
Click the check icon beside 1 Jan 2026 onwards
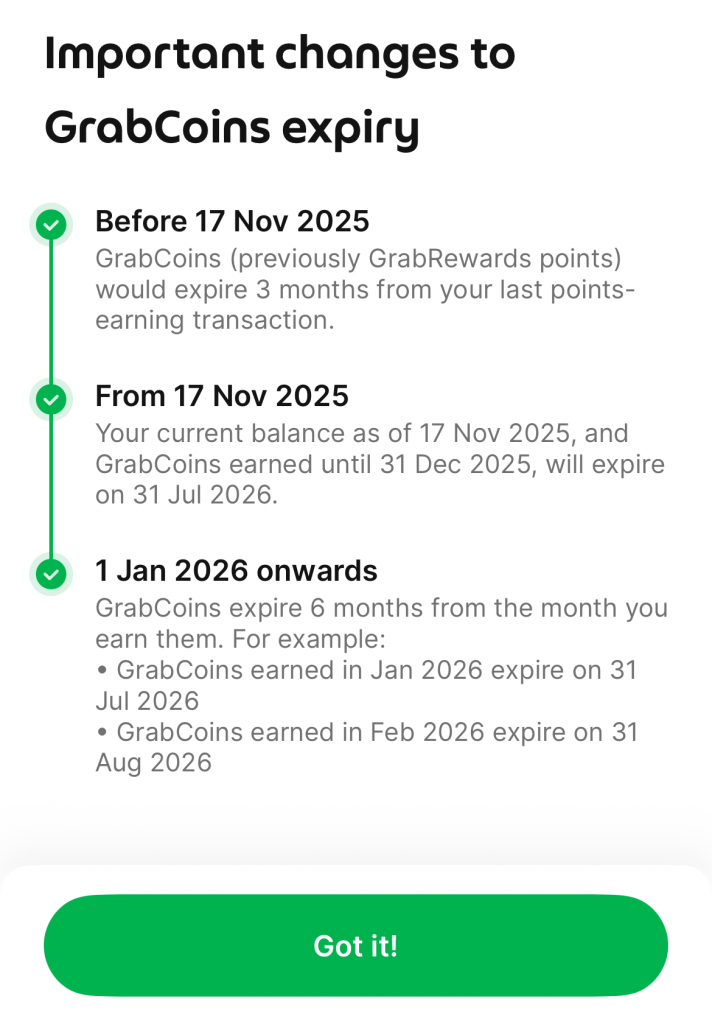point(51,574)
